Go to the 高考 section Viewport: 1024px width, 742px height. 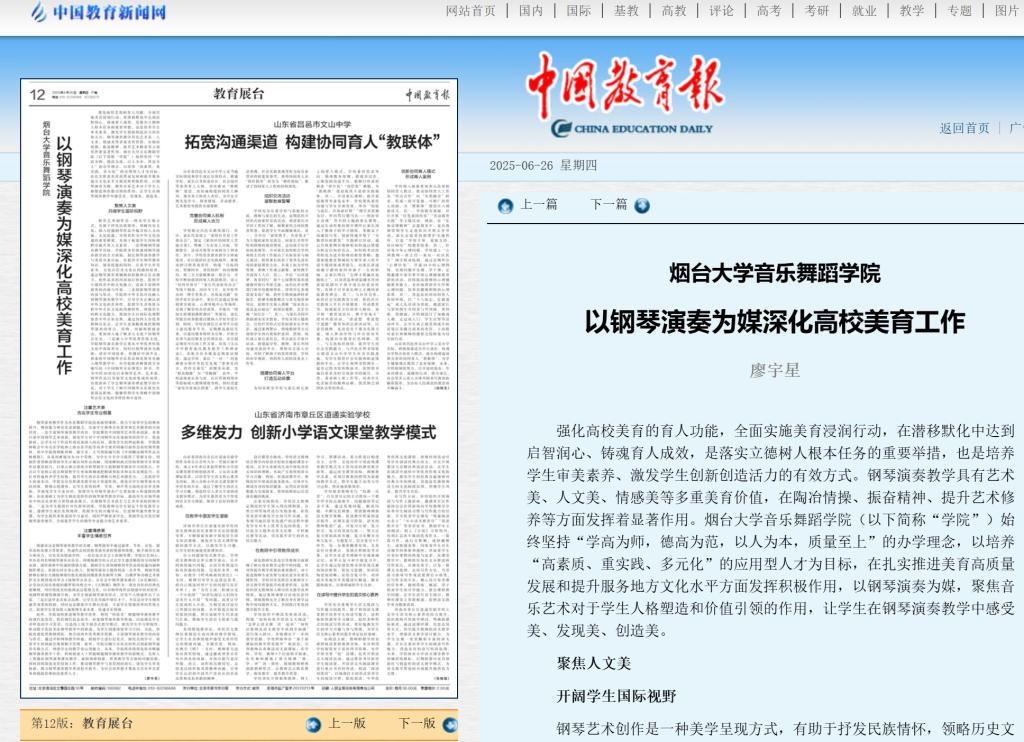769,11
